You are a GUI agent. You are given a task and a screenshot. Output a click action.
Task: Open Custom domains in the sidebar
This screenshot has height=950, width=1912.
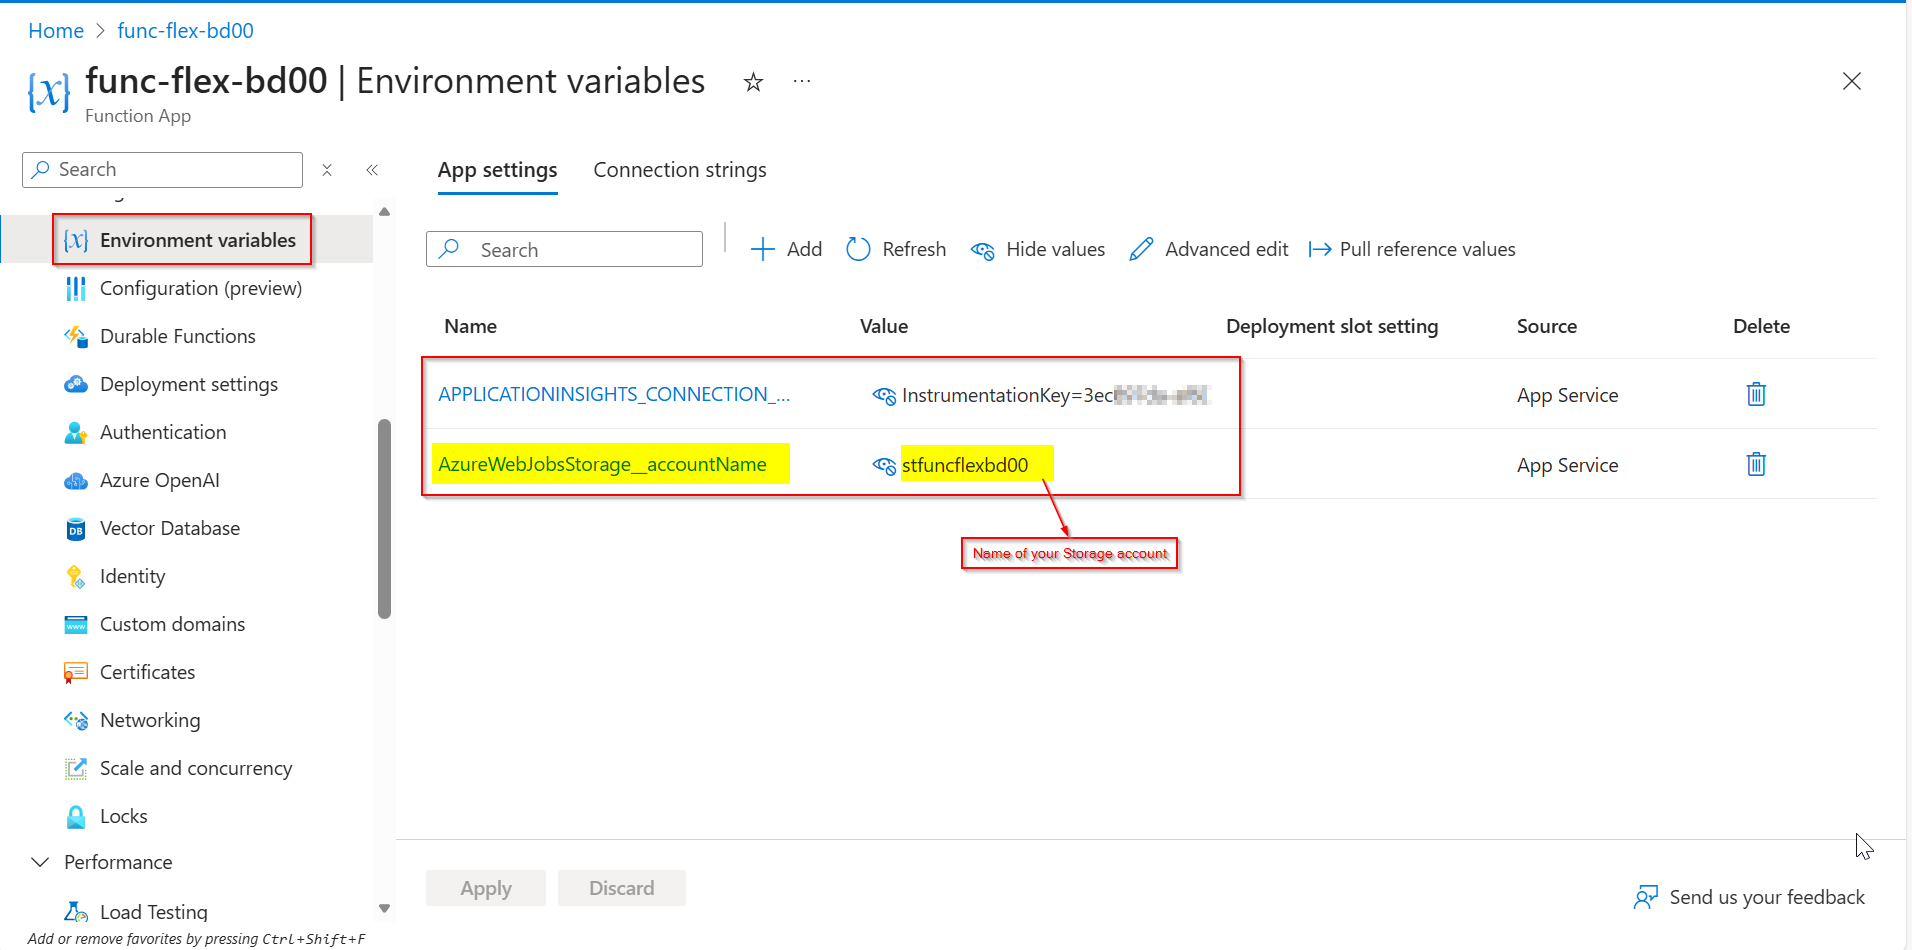click(x=172, y=624)
